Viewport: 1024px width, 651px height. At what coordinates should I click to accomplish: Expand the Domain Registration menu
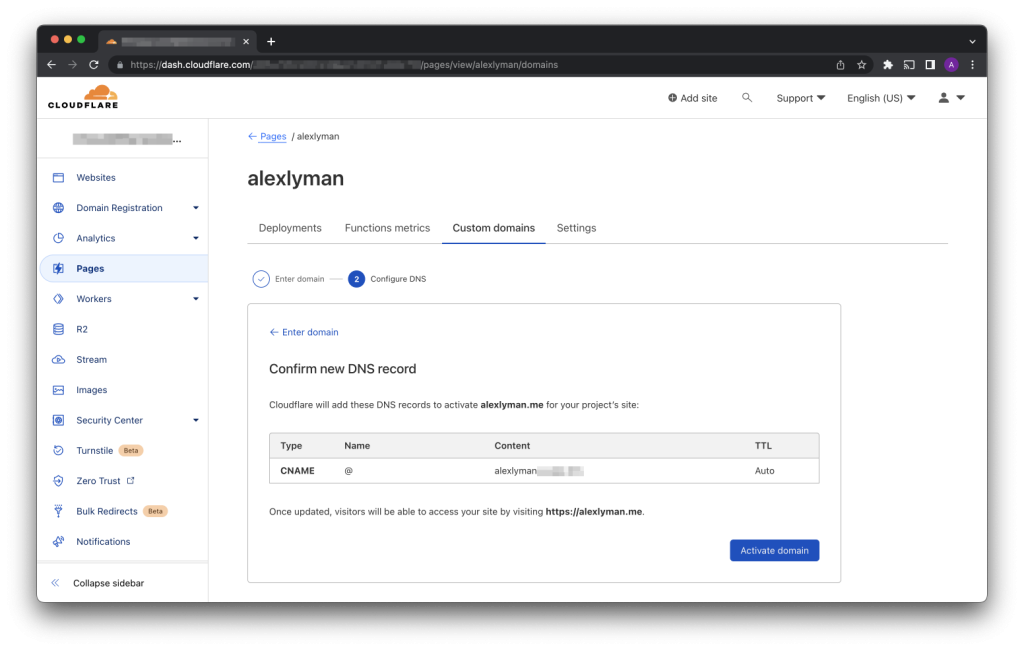click(x=196, y=208)
